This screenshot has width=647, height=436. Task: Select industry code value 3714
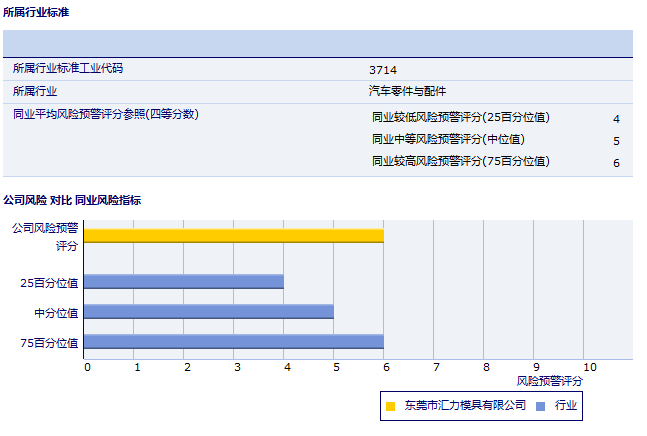click(383, 70)
